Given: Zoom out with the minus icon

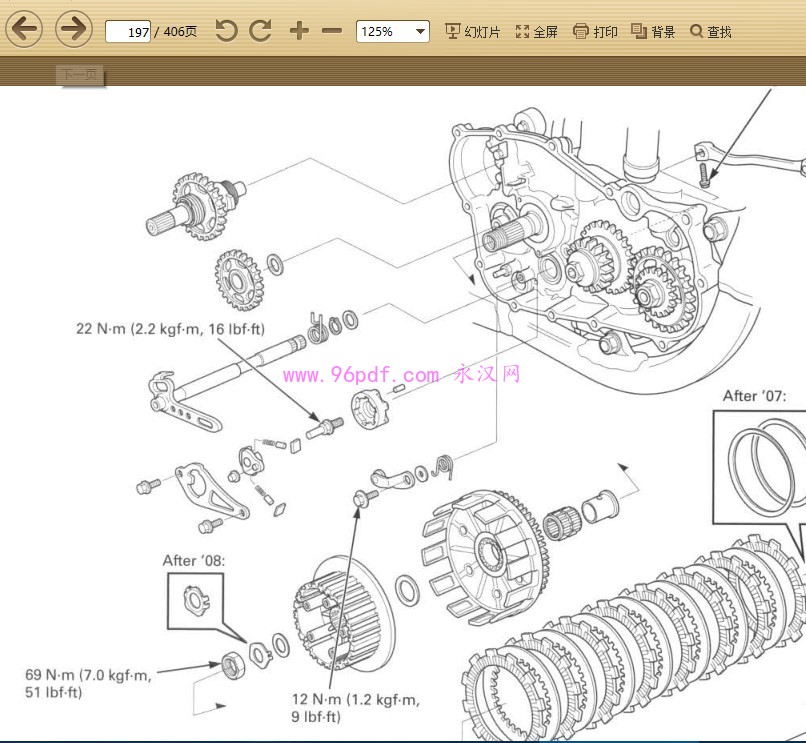Looking at the screenshot, I should (332, 31).
